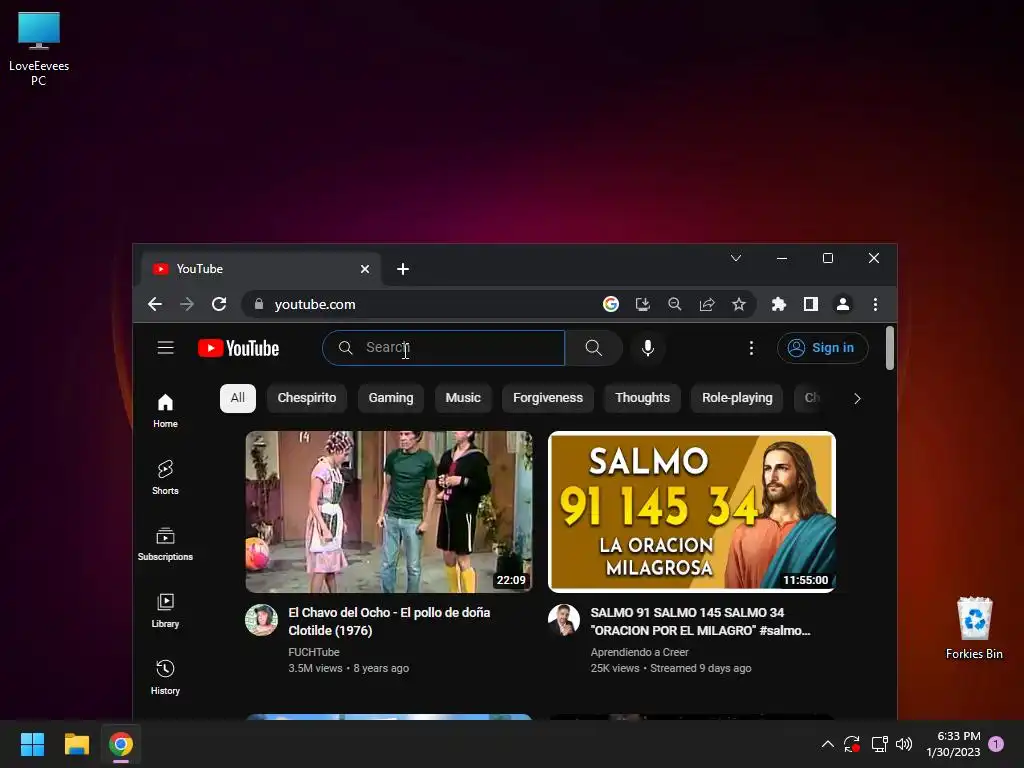Screen dimensions: 1024x768
Task: Click Chrome forward arrow
Action: (187, 304)
